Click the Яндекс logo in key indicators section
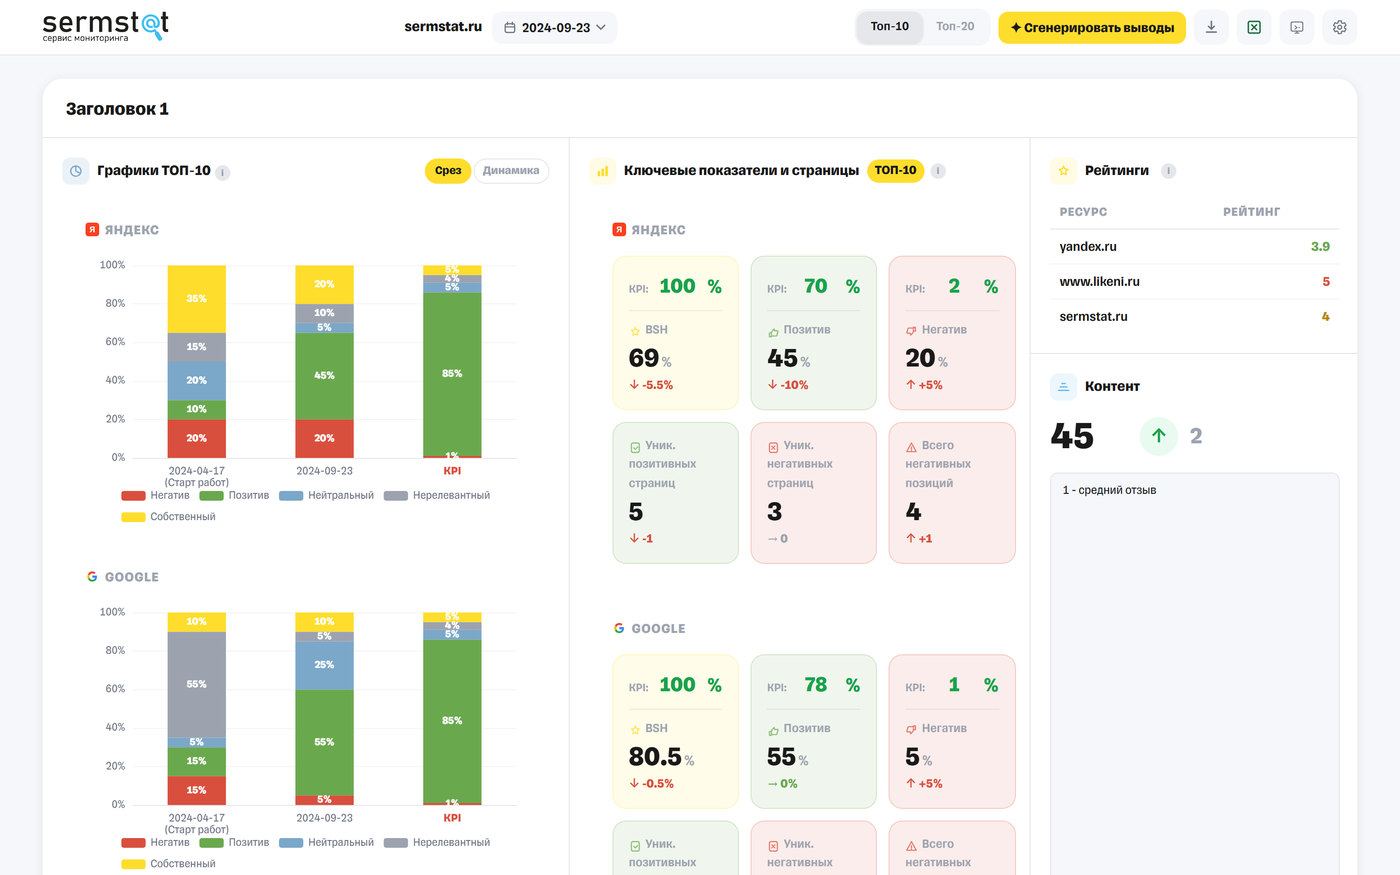This screenshot has height=875, width=1400. coord(619,230)
